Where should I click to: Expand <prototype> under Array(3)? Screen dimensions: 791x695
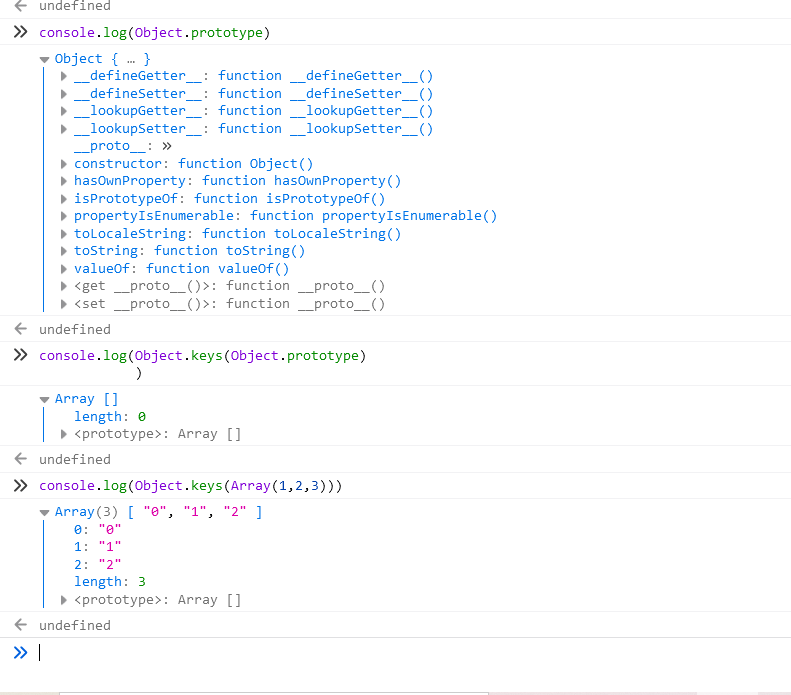(64, 600)
